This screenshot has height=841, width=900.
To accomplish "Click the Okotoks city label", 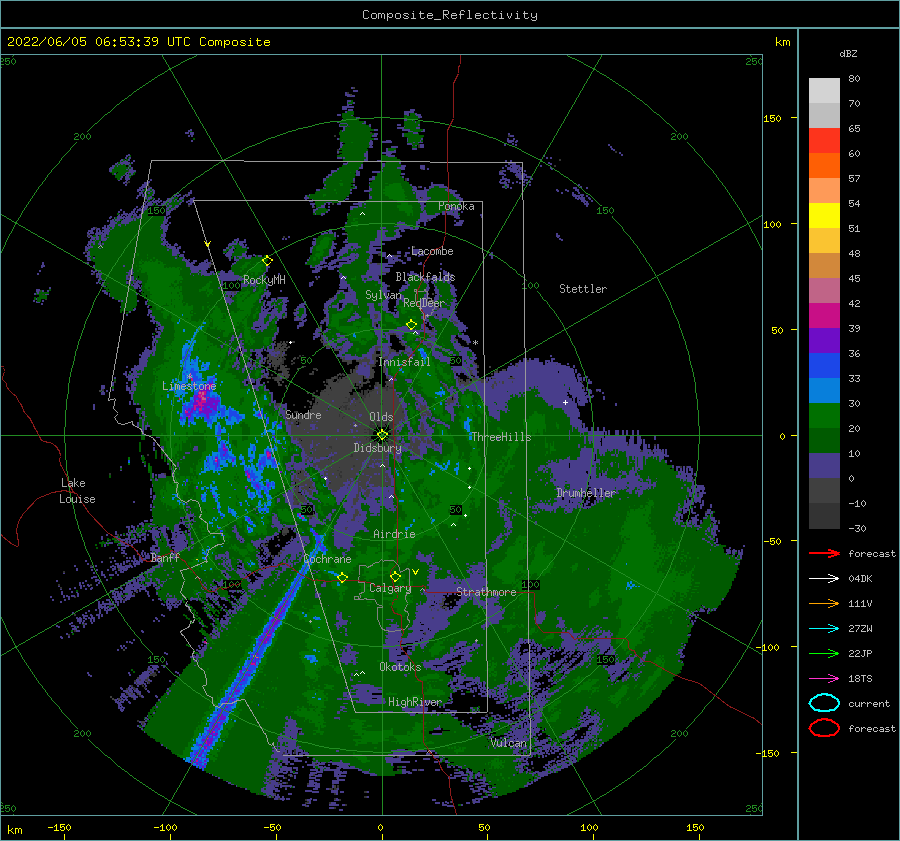I will pyautogui.click(x=400, y=667).
